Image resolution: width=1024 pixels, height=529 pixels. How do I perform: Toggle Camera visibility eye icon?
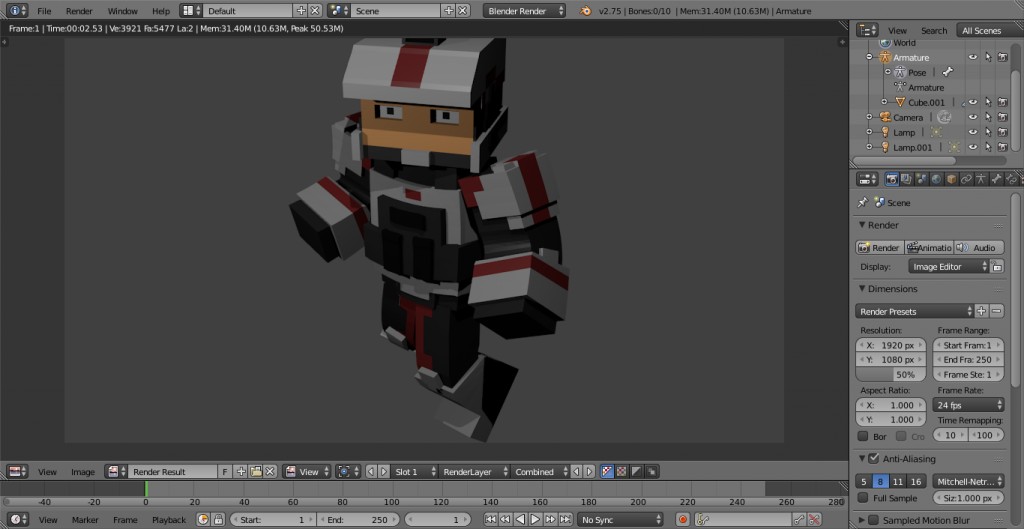coord(973,118)
